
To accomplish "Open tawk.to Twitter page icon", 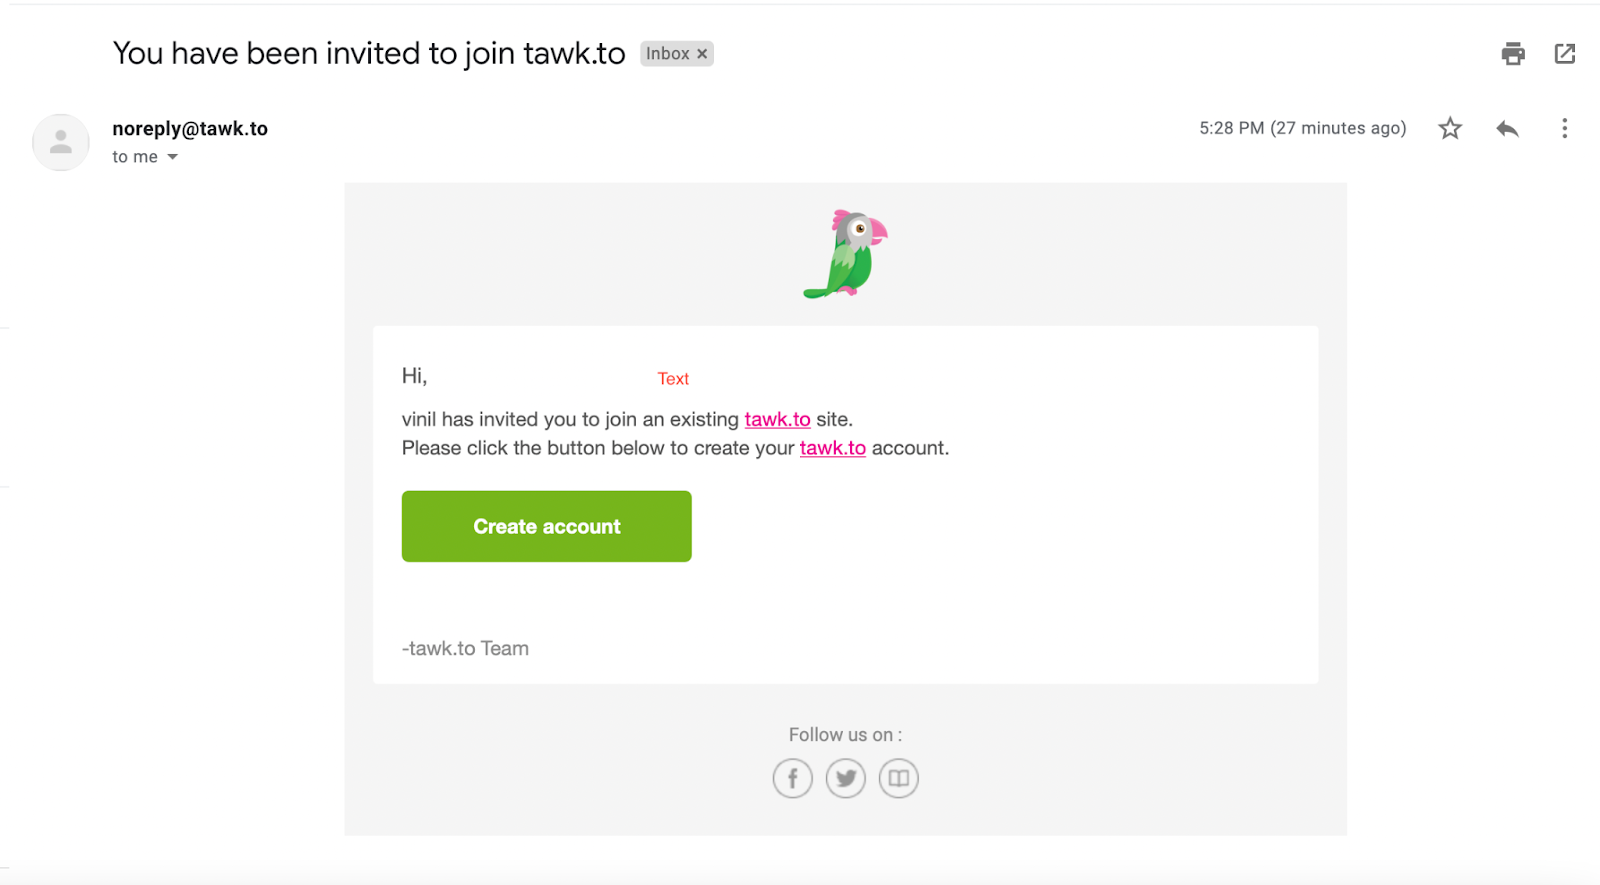I will (x=846, y=778).
